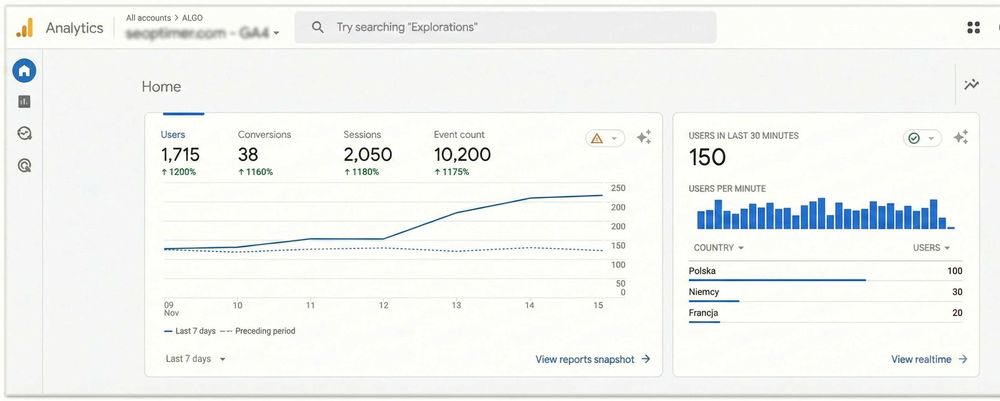Open the Reports bar chart icon
1000x401 pixels.
[24, 101]
